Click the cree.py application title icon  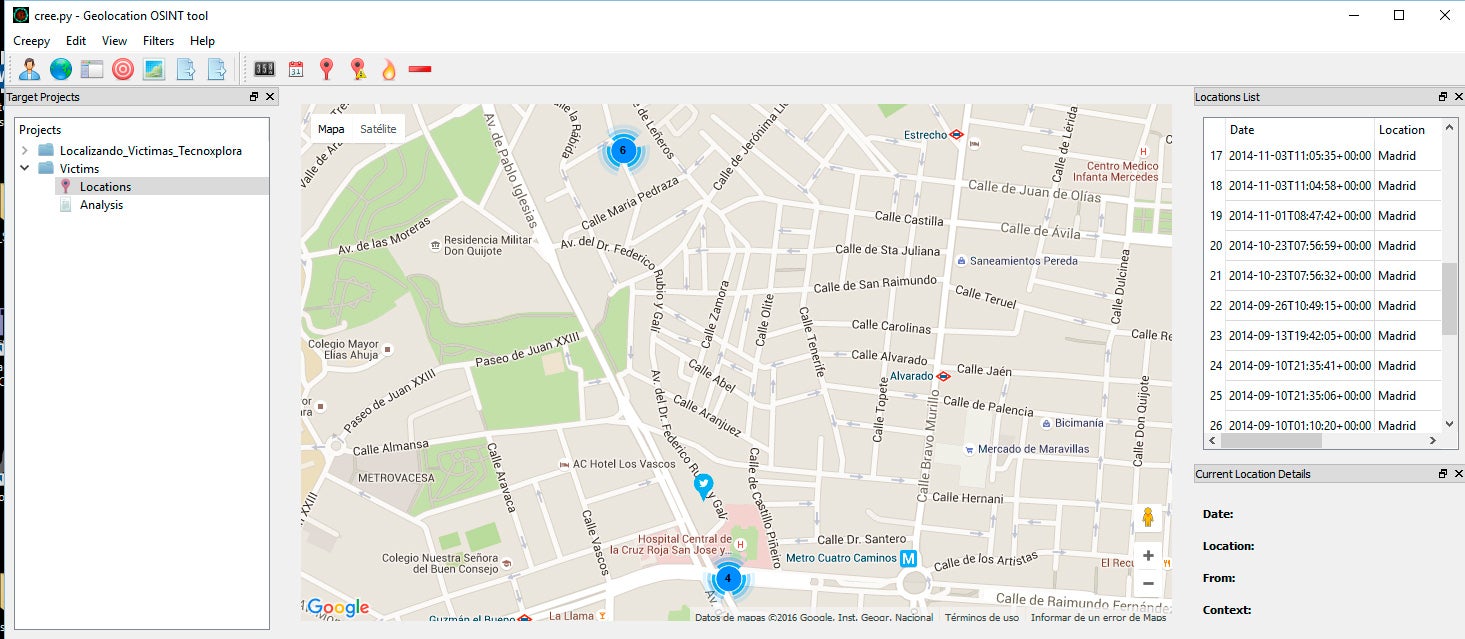click(x=21, y=15)
